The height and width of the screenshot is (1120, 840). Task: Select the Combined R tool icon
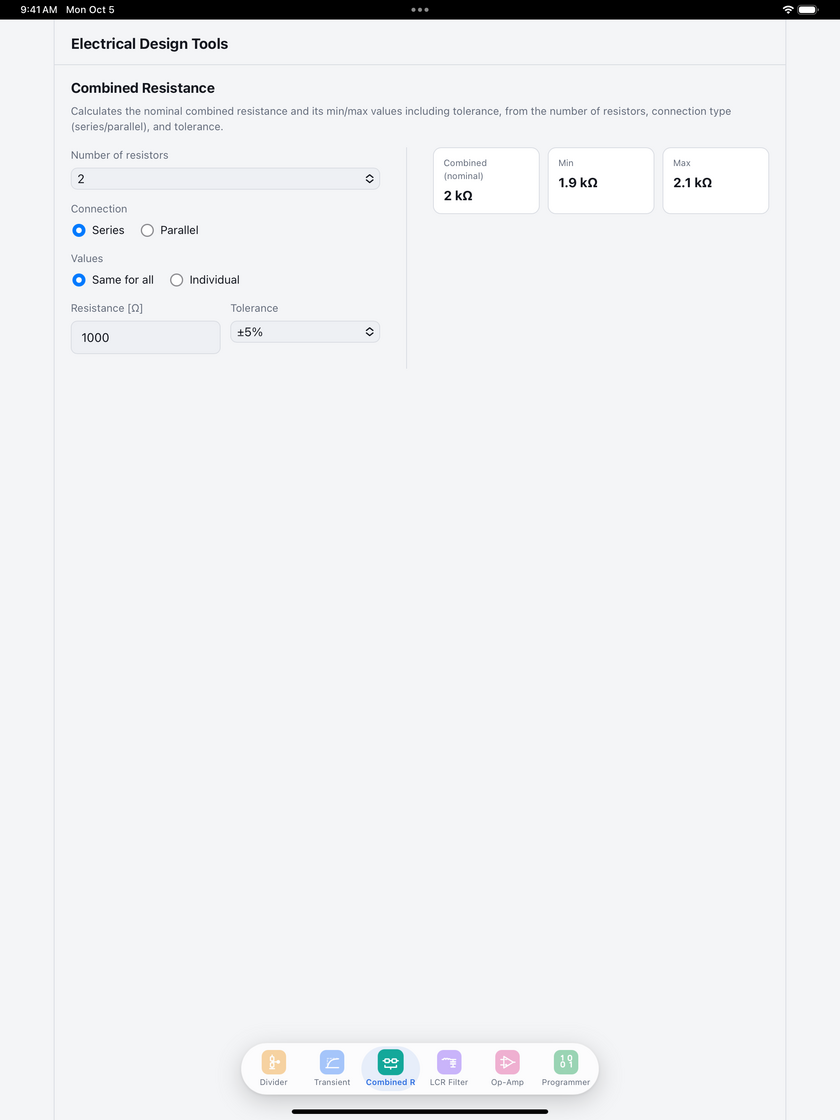(x=391, y=1062)
